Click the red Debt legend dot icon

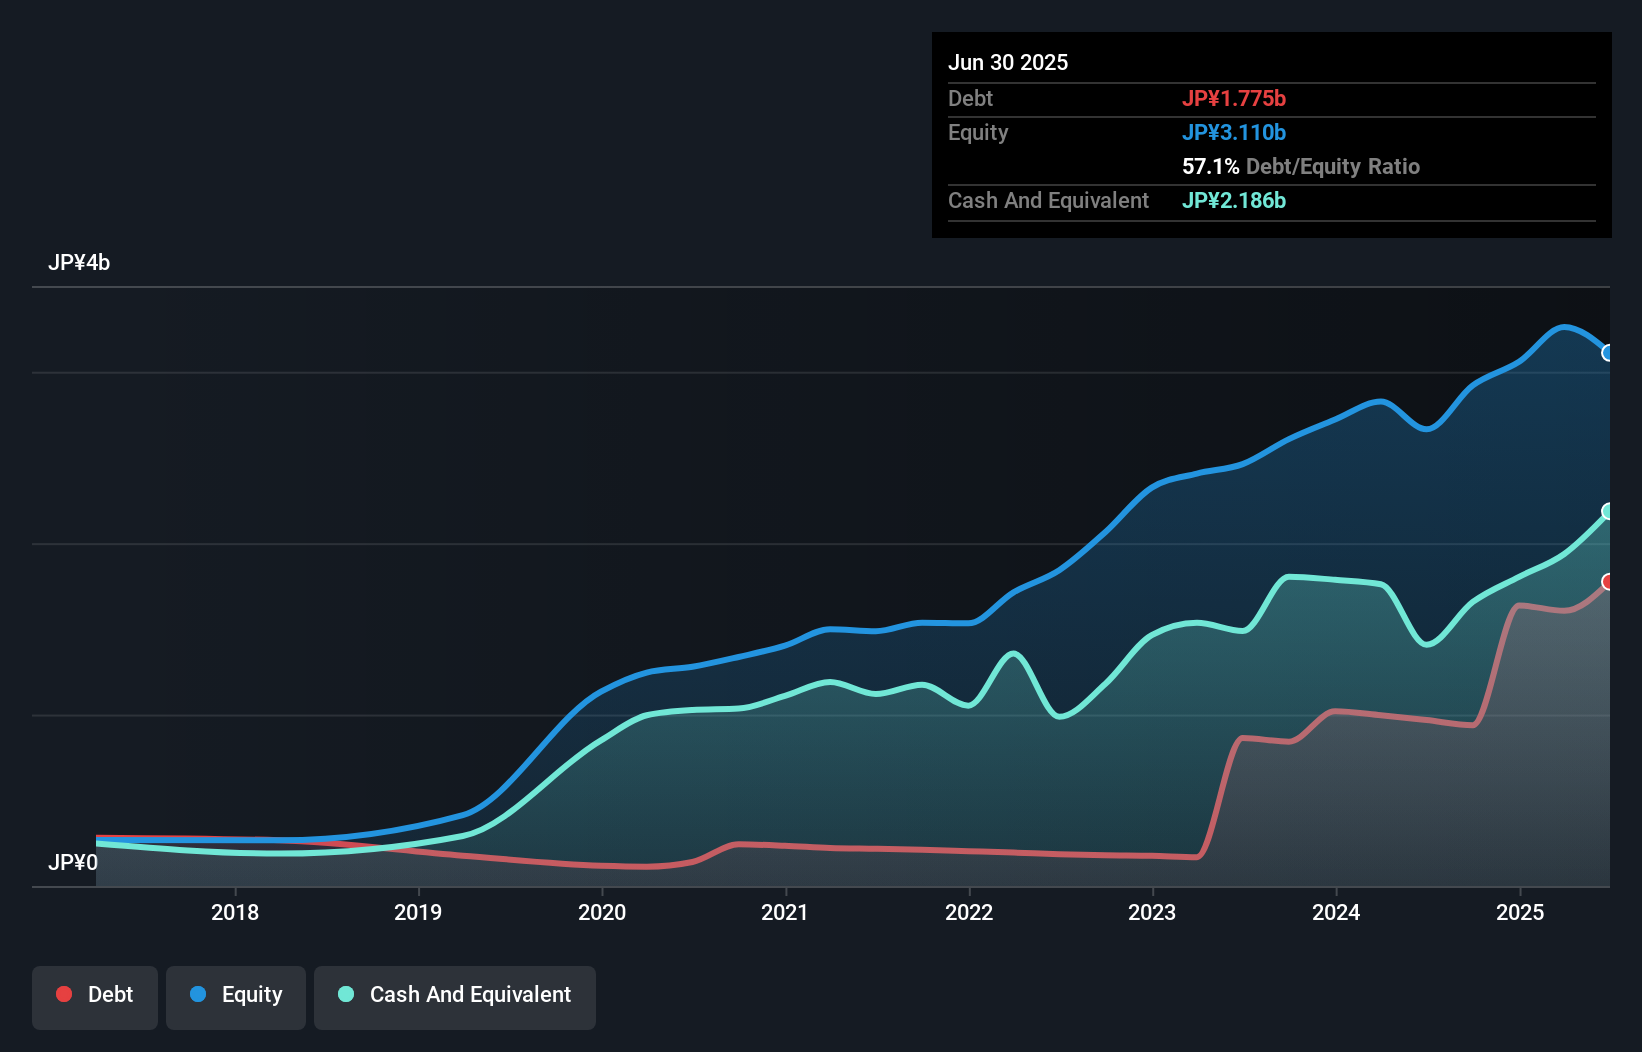[63, 994]
